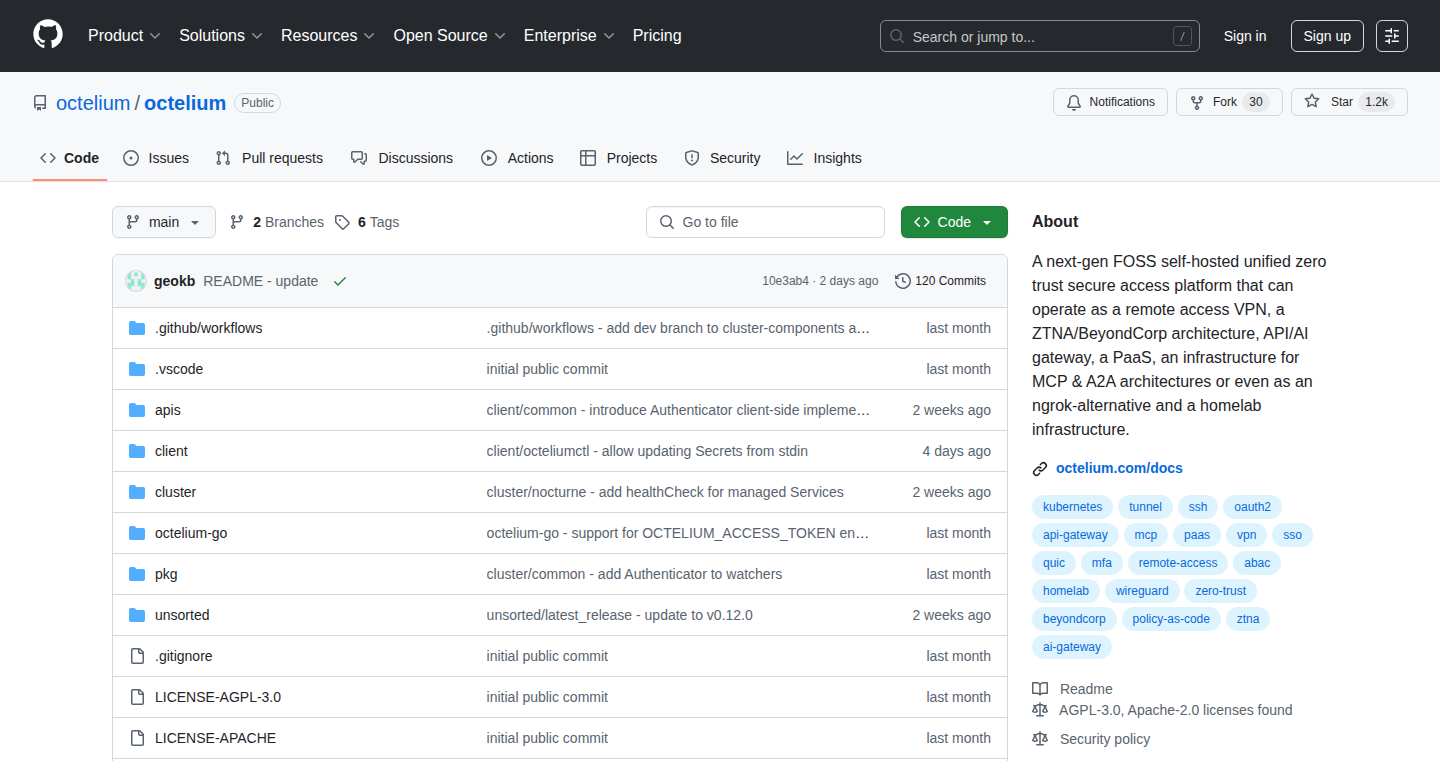Open the update to v0.12.0 commit message
The width and height of the screenshot is (1440, 761).
tap(619, 615)
